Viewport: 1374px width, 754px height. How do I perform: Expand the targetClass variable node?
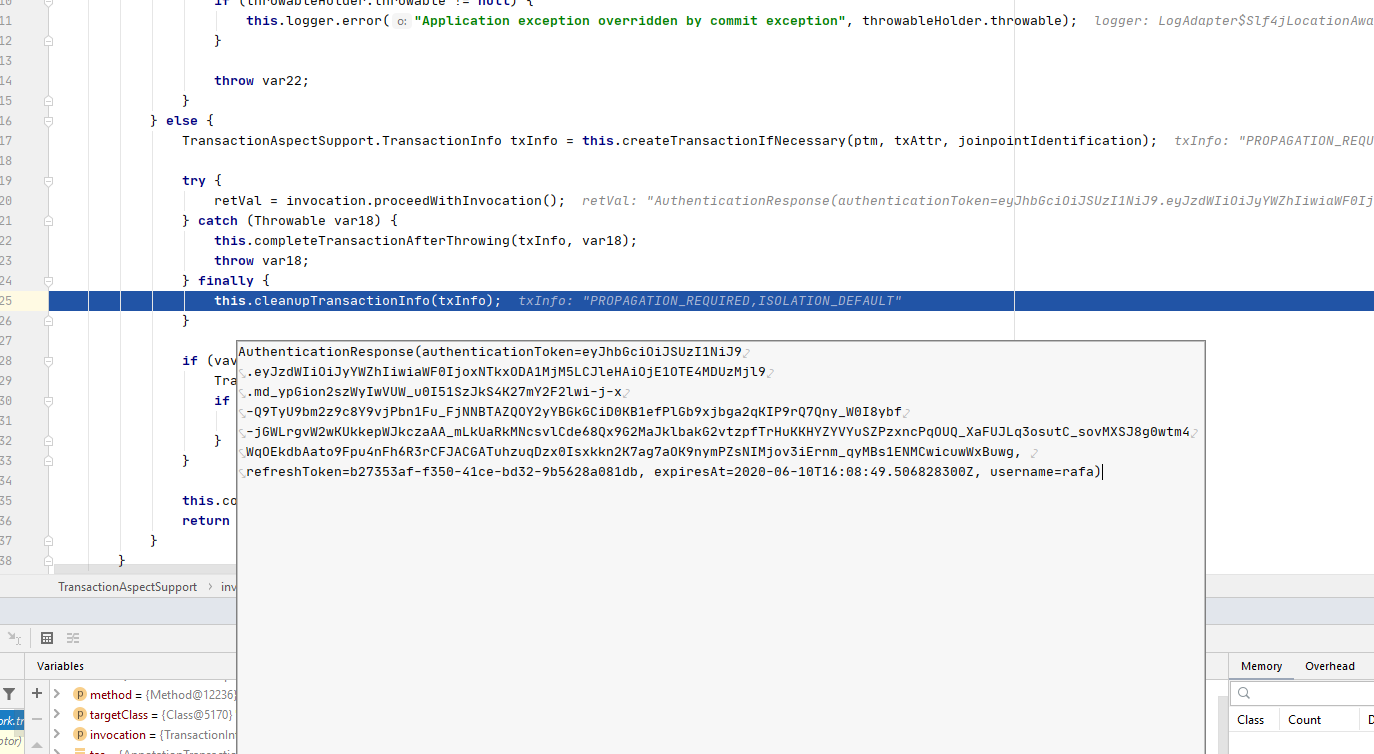point(57,715)
